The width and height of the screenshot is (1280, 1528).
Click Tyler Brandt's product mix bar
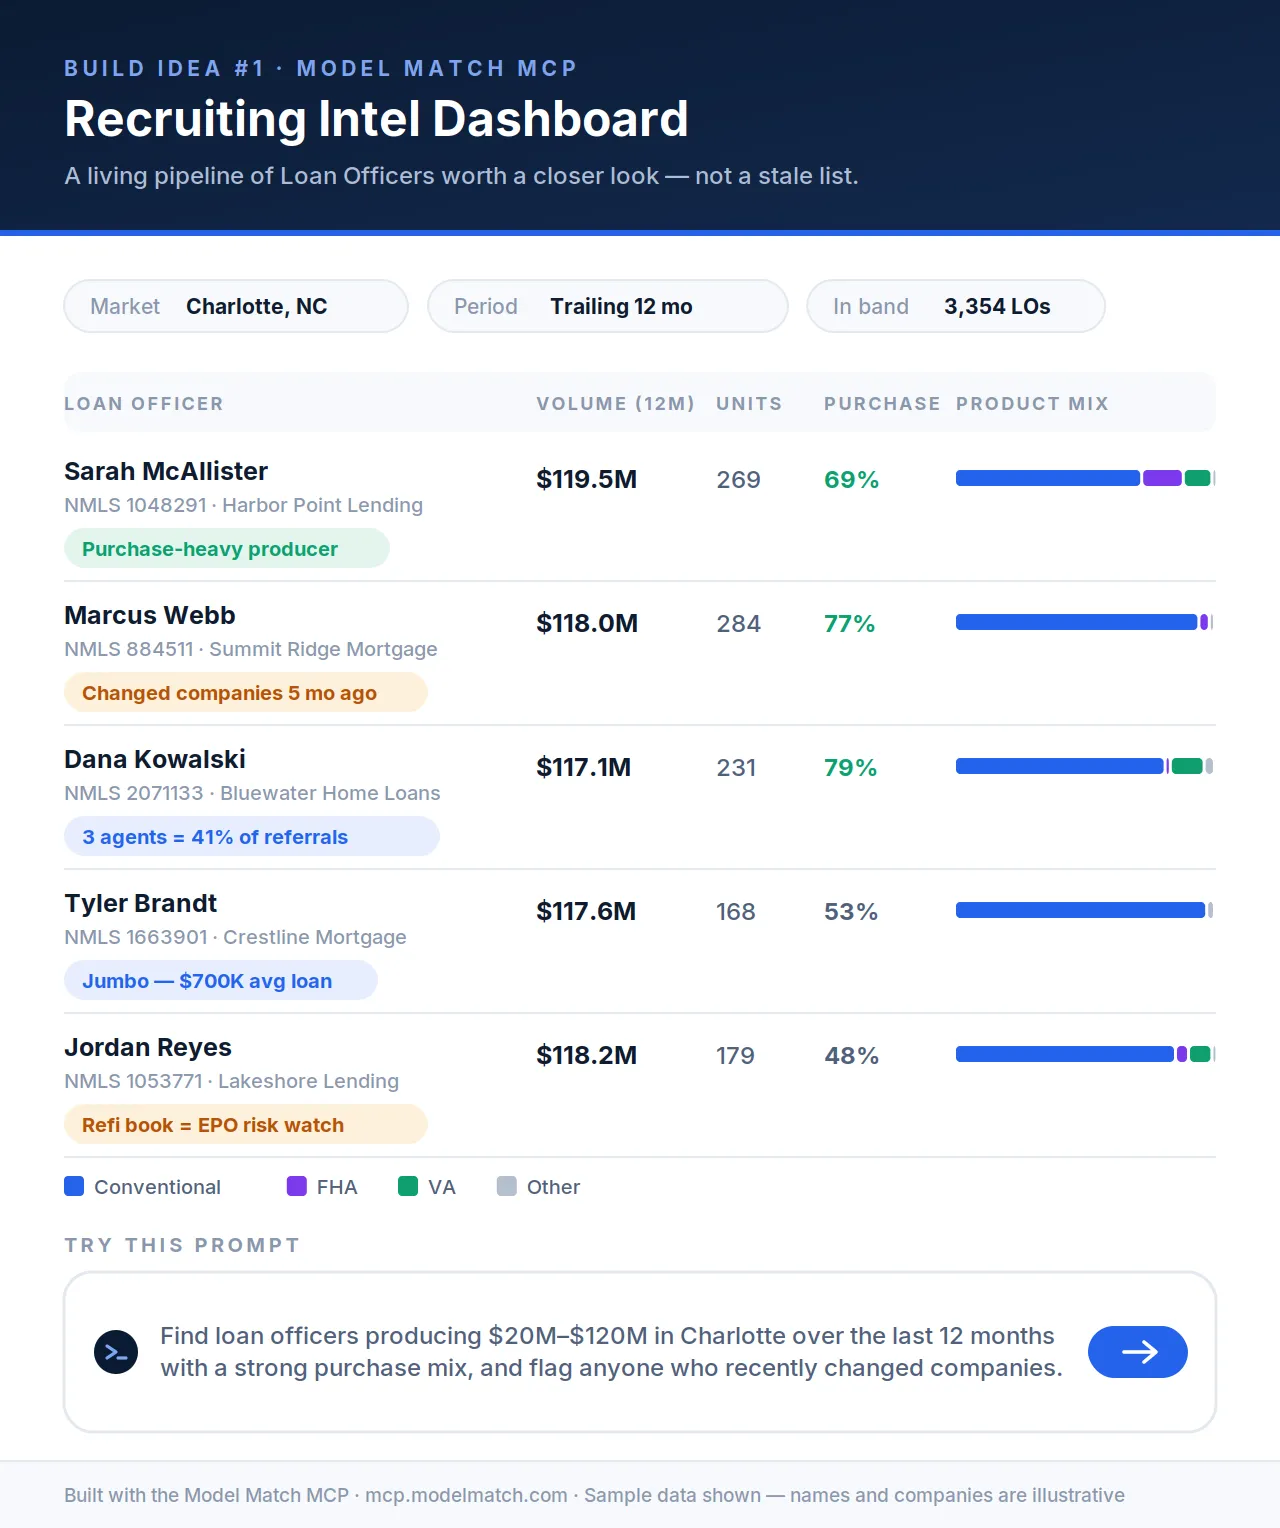click(x=1085, y=910)
